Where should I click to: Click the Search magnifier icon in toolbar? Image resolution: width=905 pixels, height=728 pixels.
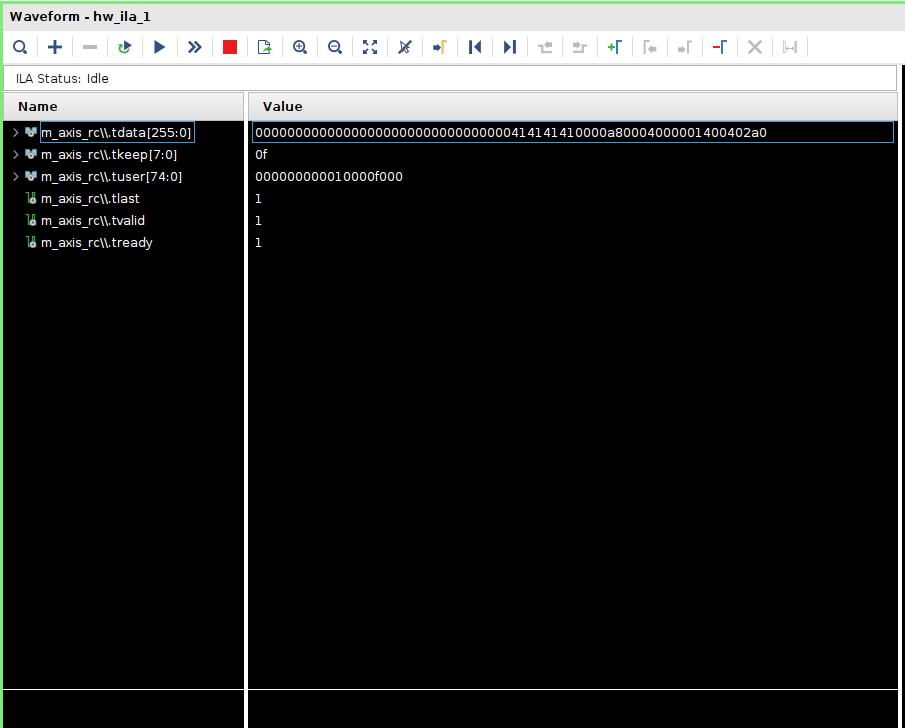[20, 47]
